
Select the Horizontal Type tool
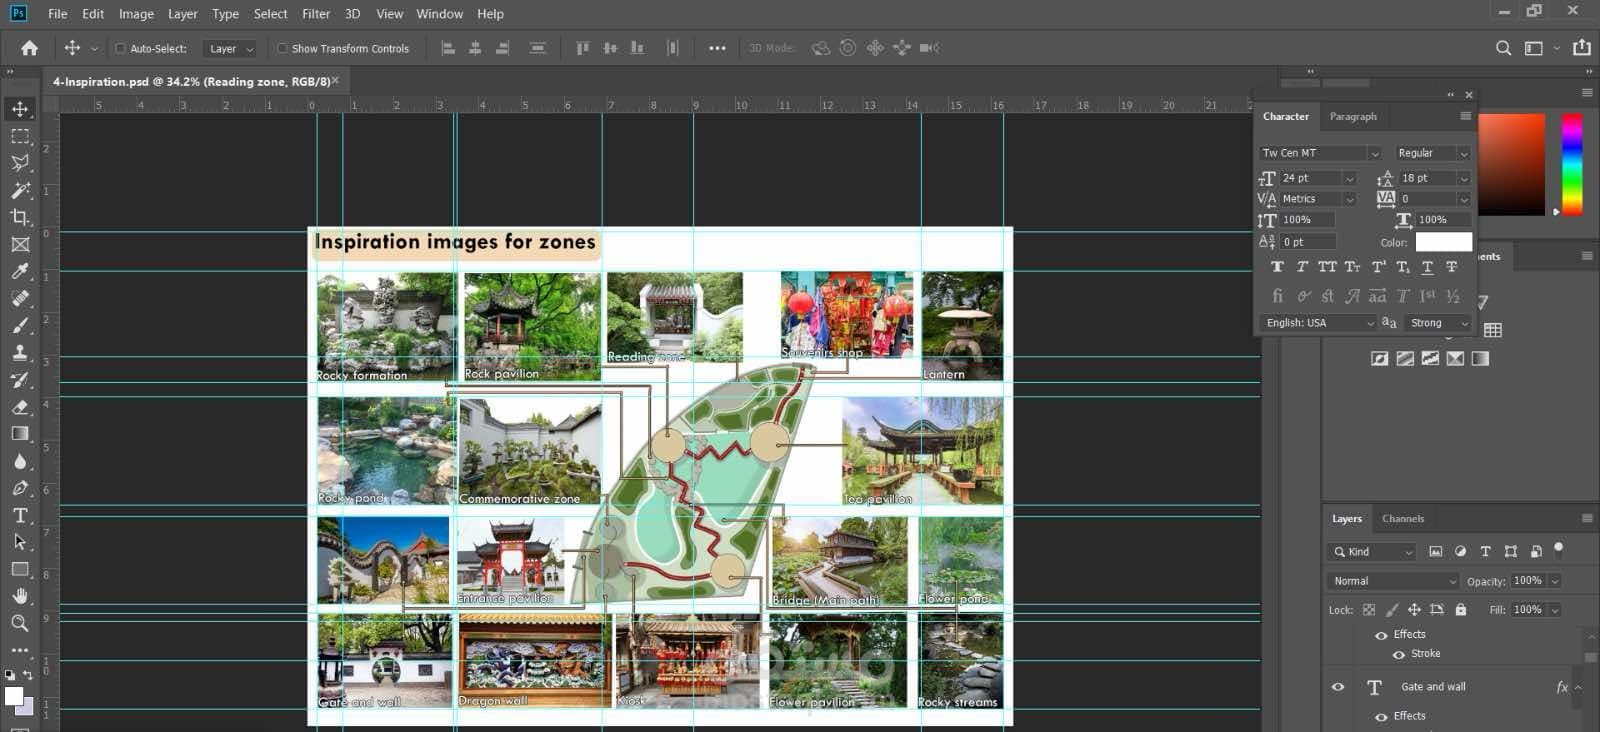pyautogui.click(x=20, y=515)
